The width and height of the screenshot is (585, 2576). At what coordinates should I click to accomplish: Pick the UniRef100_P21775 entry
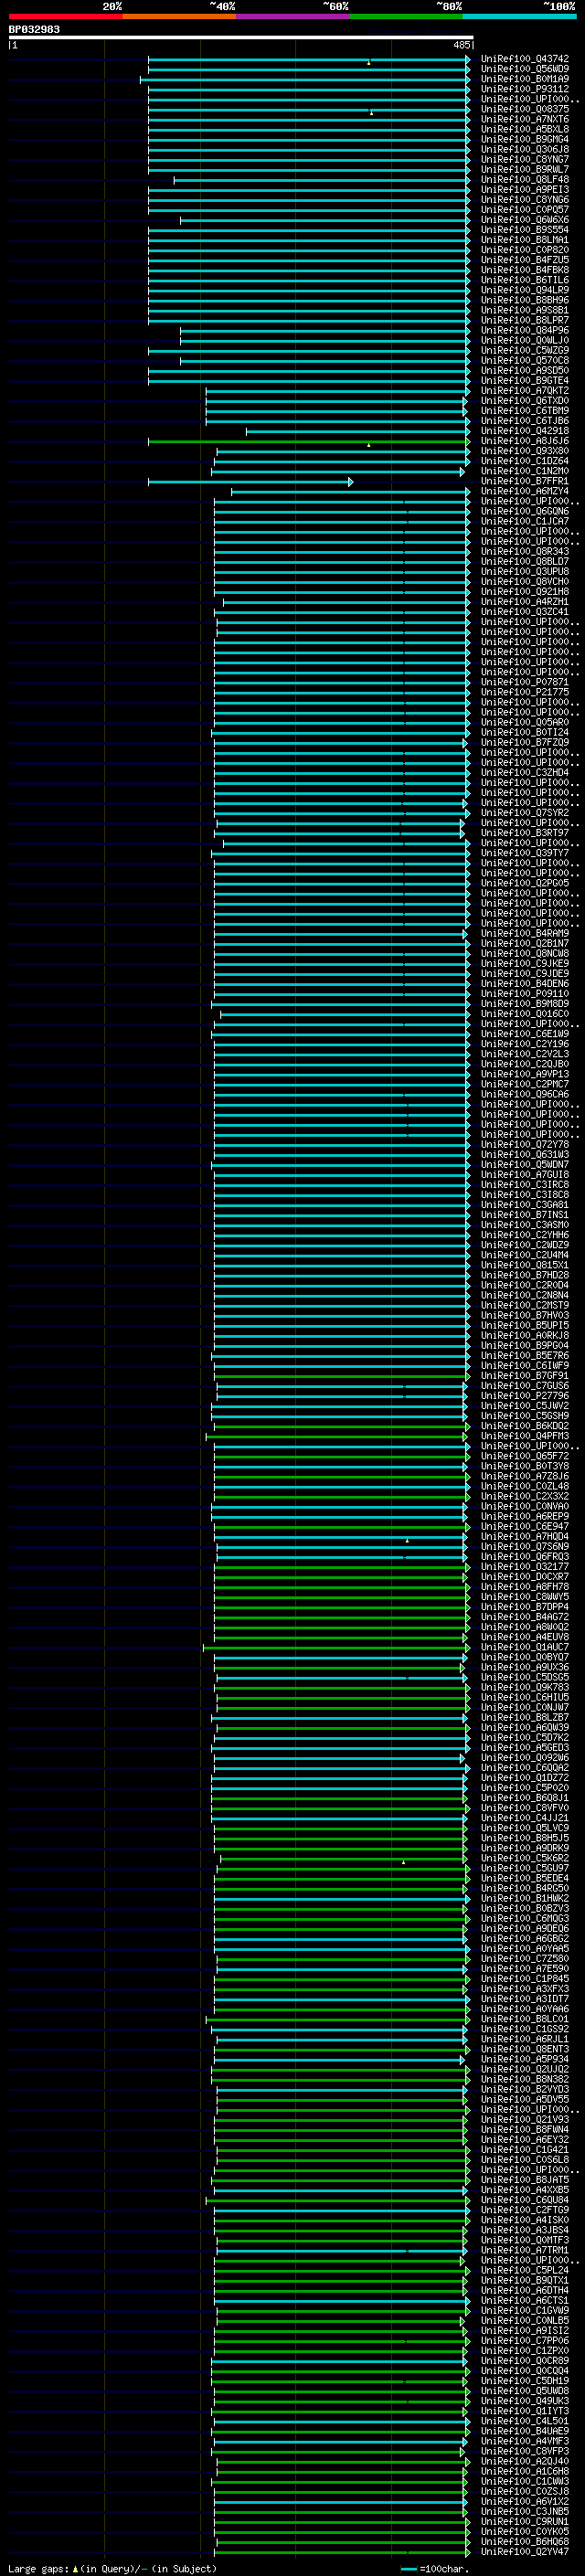point(524,692)
